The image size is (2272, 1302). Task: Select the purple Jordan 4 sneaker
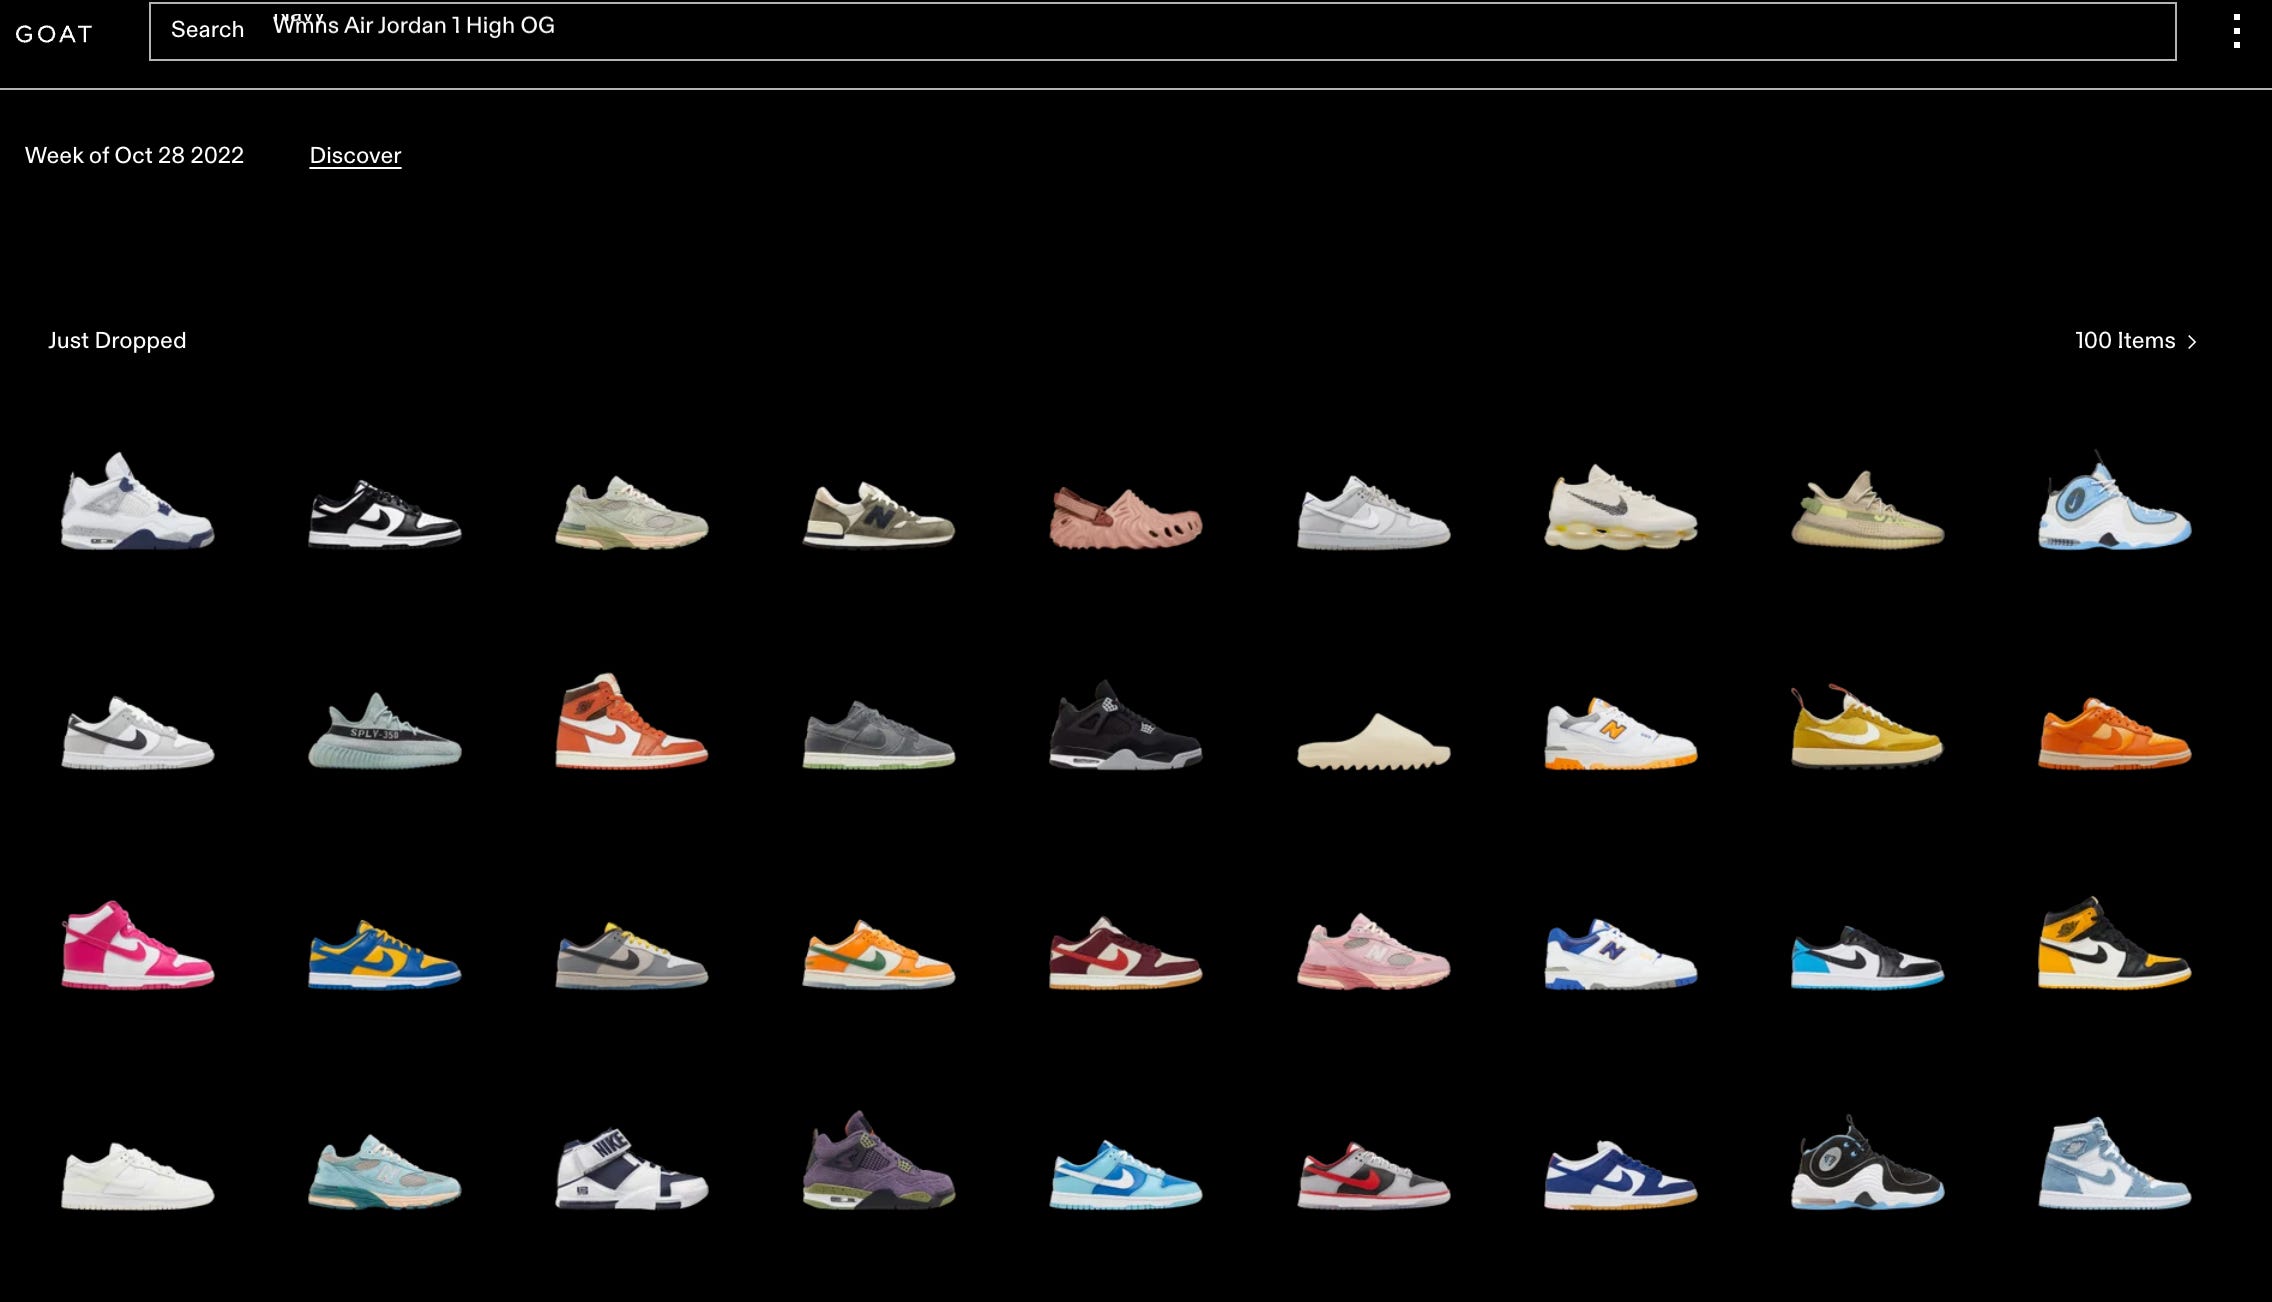point(879,1160)
